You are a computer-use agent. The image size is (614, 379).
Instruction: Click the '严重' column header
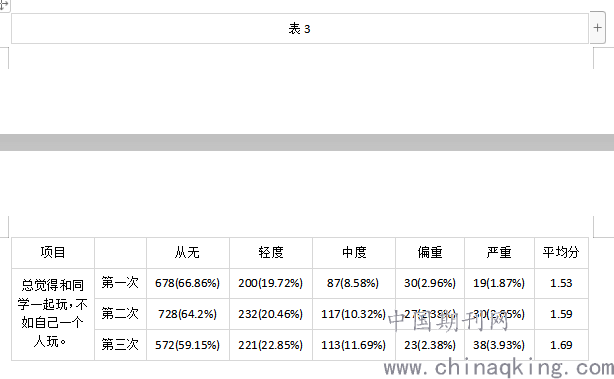pos(499,253)
